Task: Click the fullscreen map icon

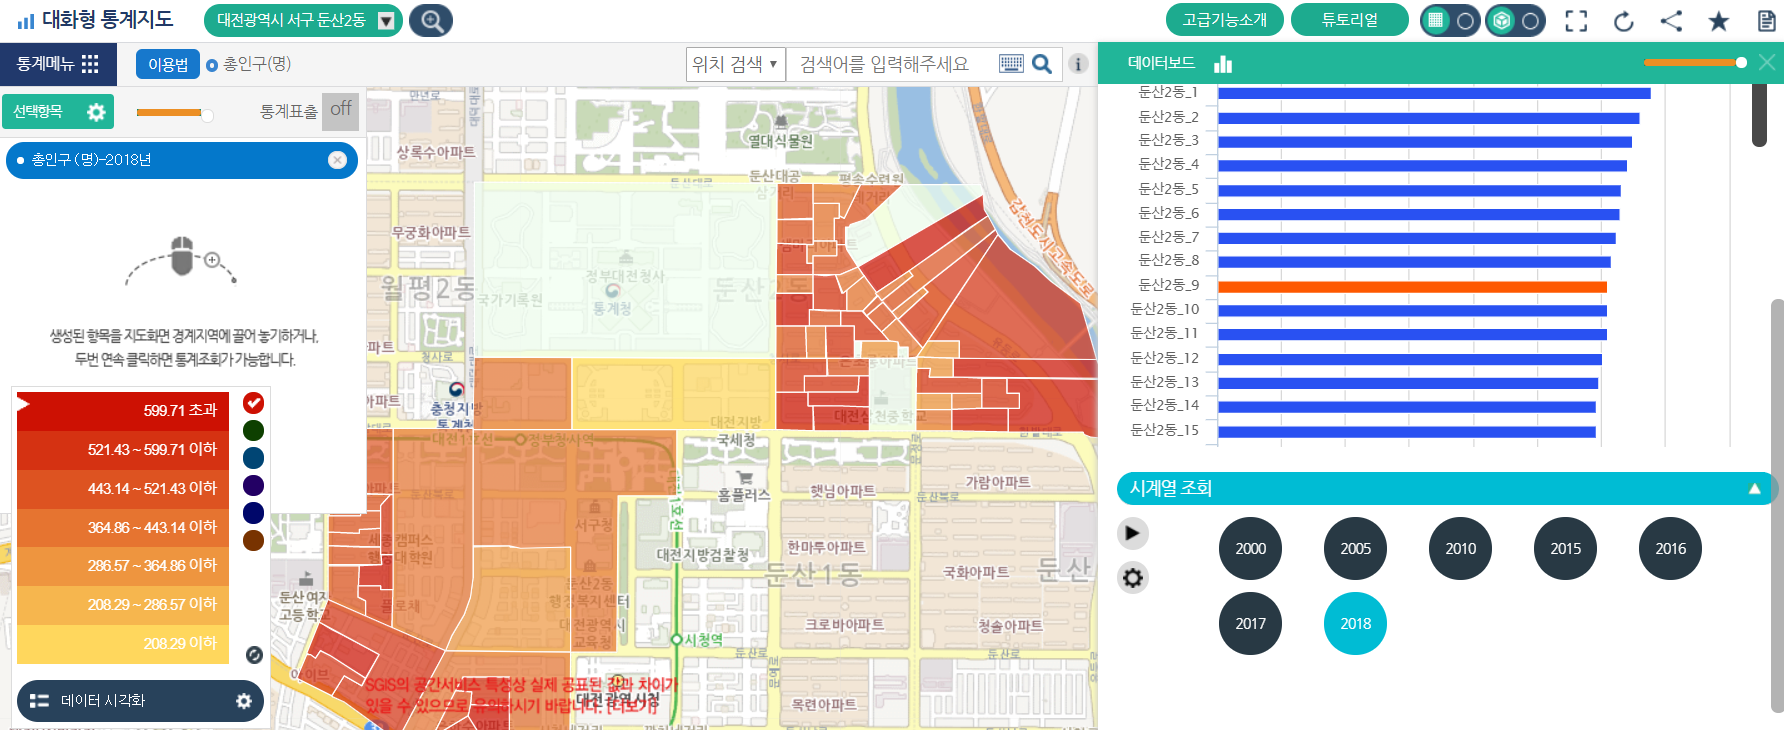Action: pos(1576,21)
